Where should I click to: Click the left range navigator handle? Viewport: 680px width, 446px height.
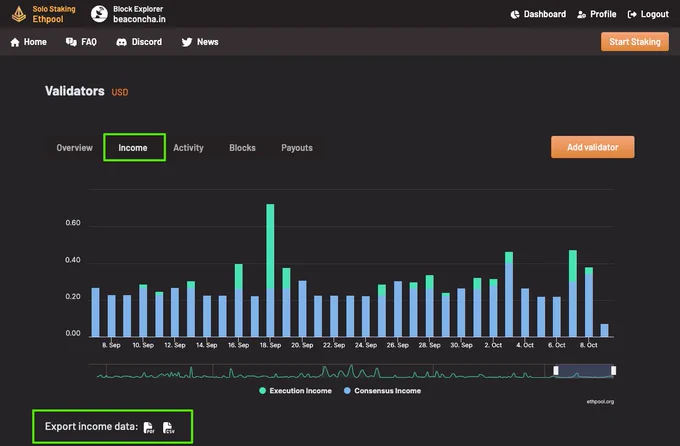(x=556, y=371)
